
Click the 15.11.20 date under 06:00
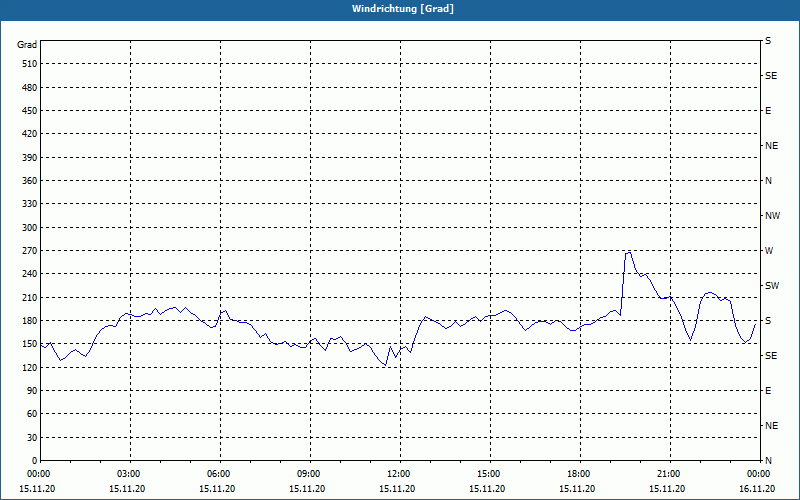(x=217, y=489)
